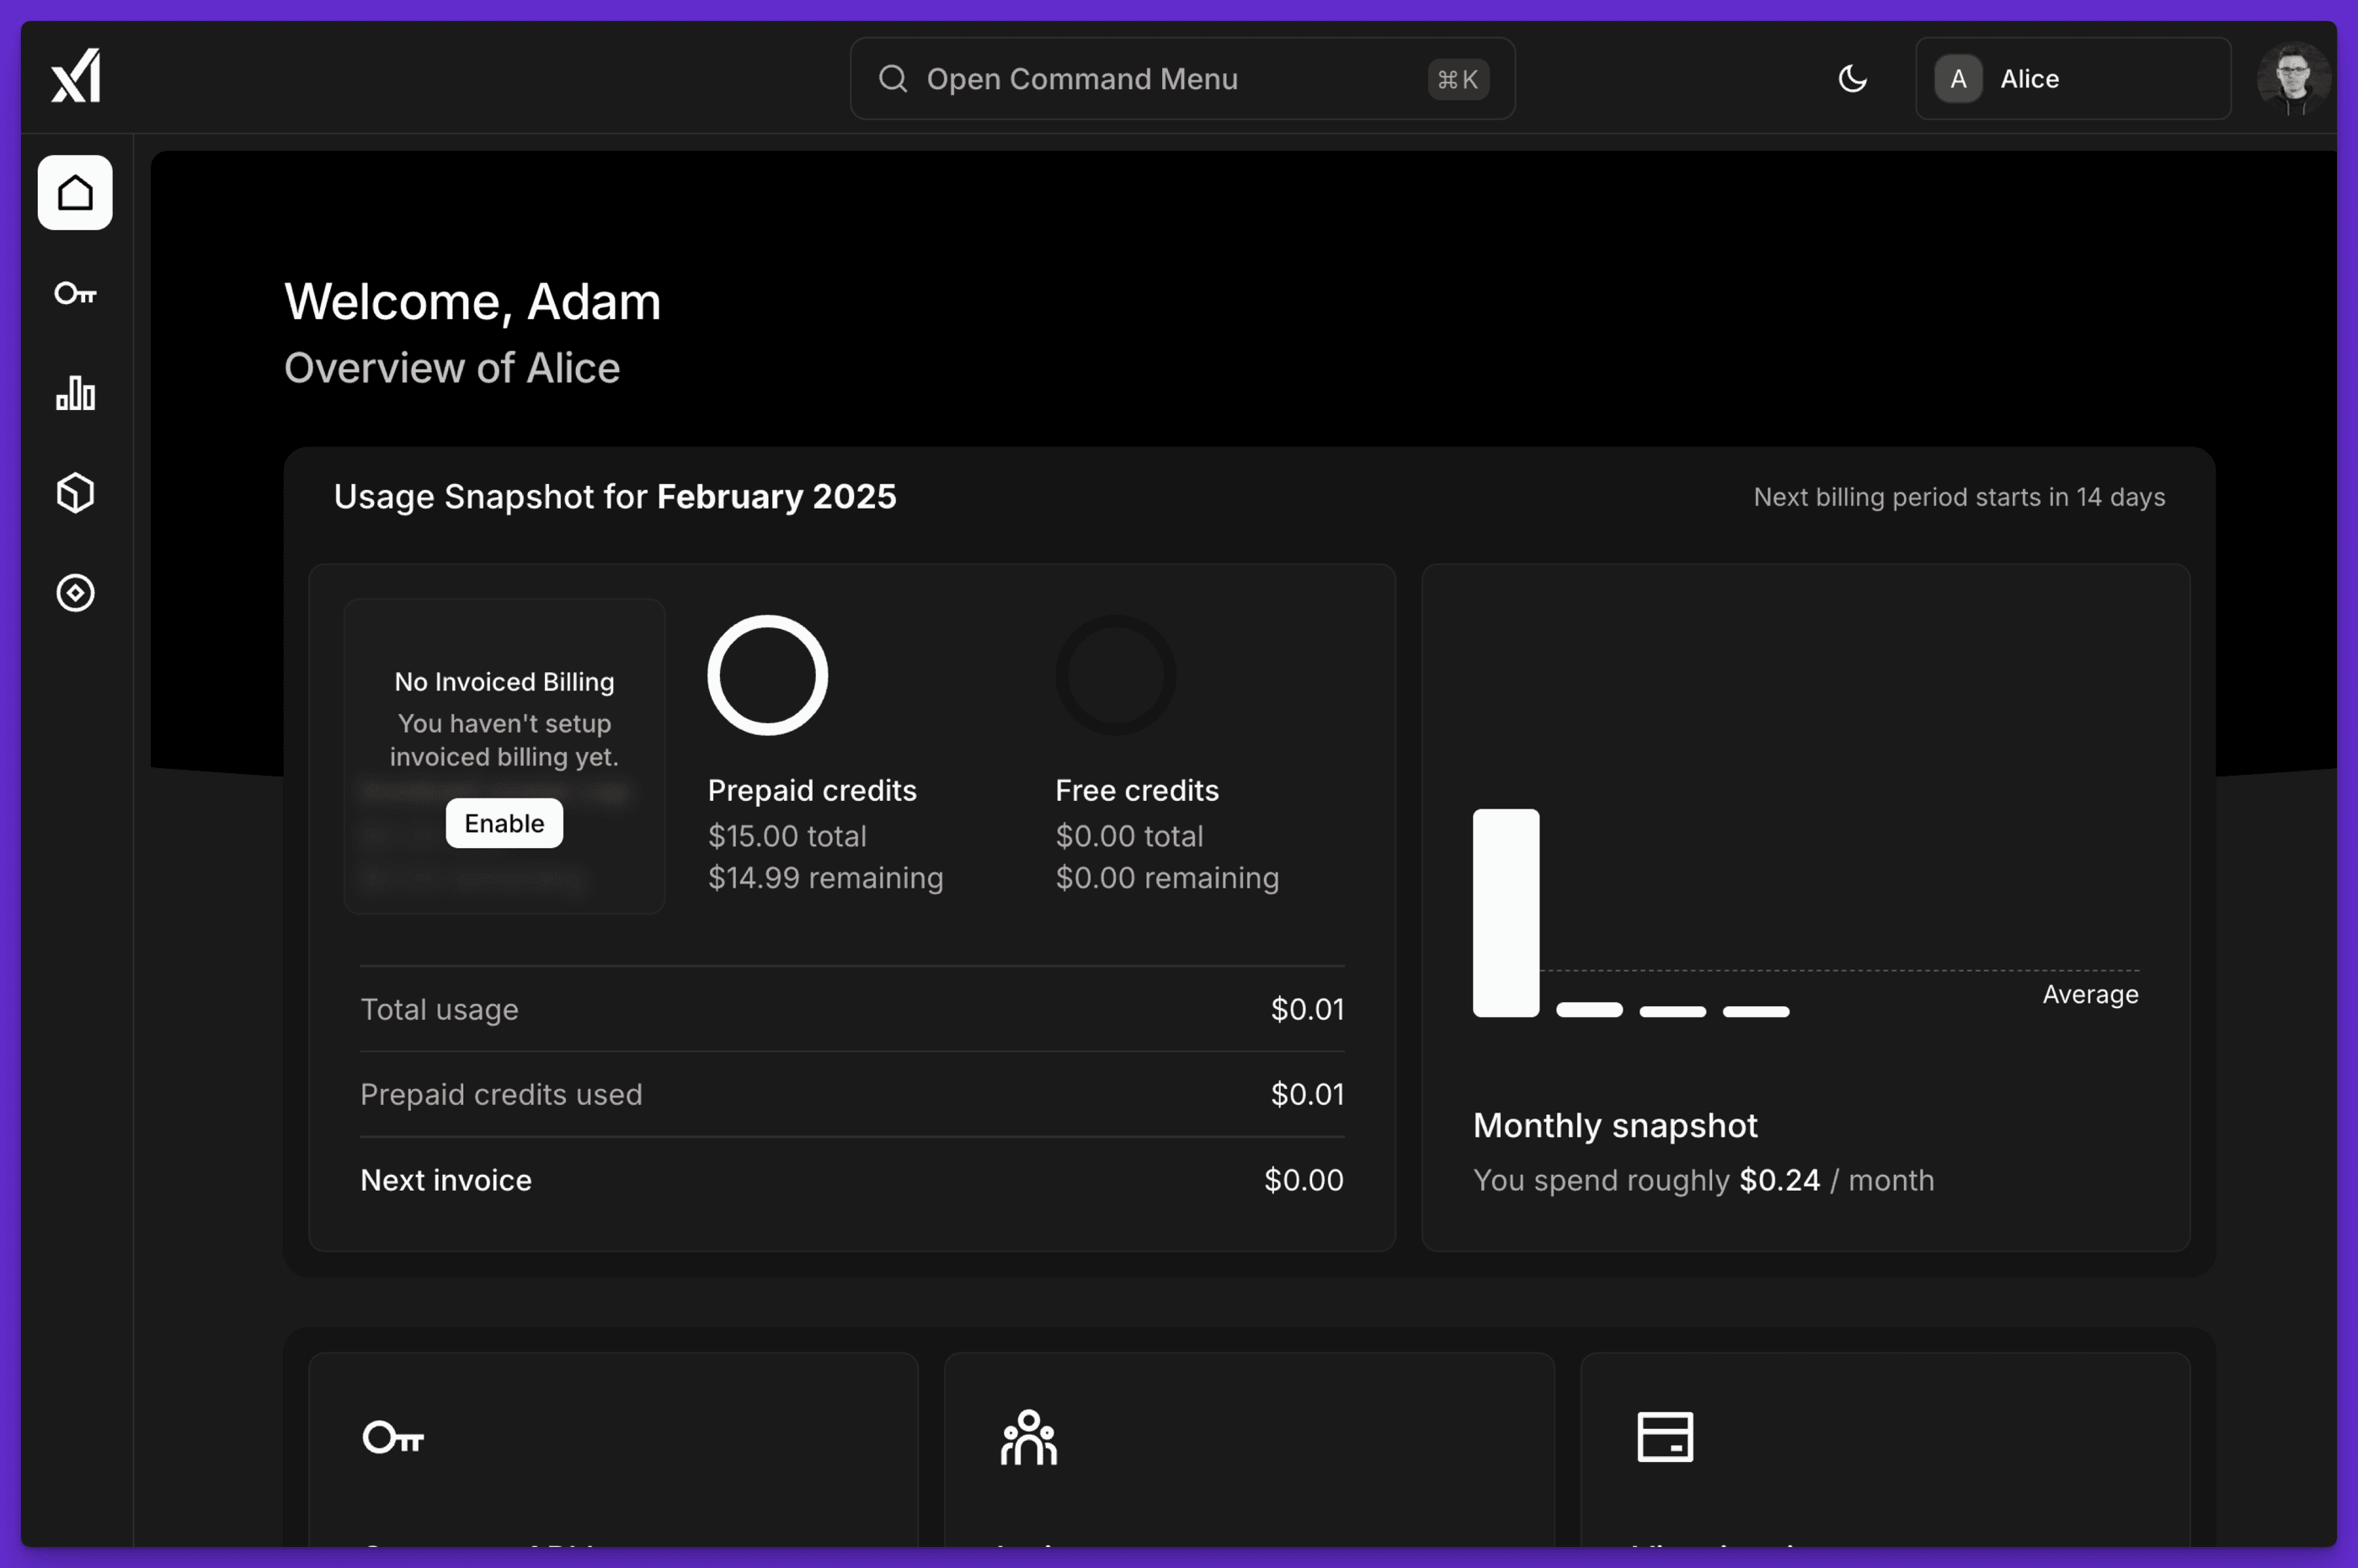Open usage bar chart sidebar icon
2358x1568 pixels.
pyautogui.click(x=75, y=393)
